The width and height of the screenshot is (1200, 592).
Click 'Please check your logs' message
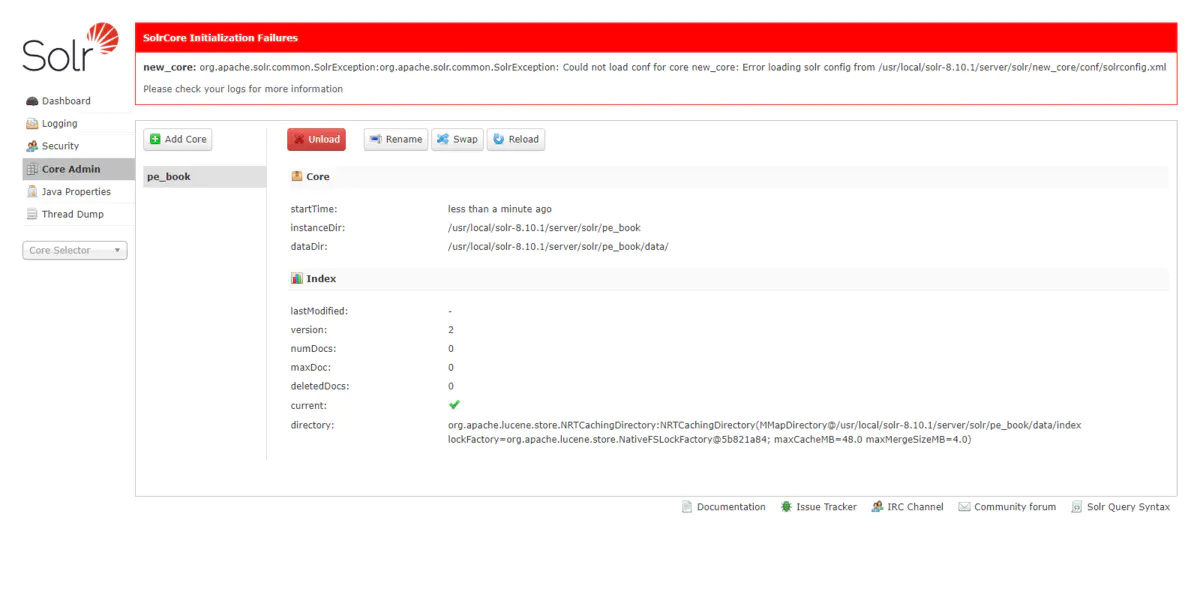click(243, 89)
